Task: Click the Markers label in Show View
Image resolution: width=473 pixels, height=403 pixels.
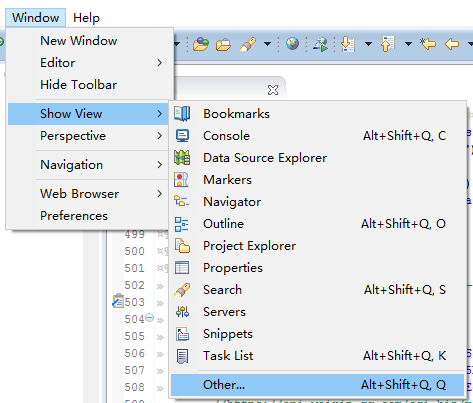Action: click(228, 180)
